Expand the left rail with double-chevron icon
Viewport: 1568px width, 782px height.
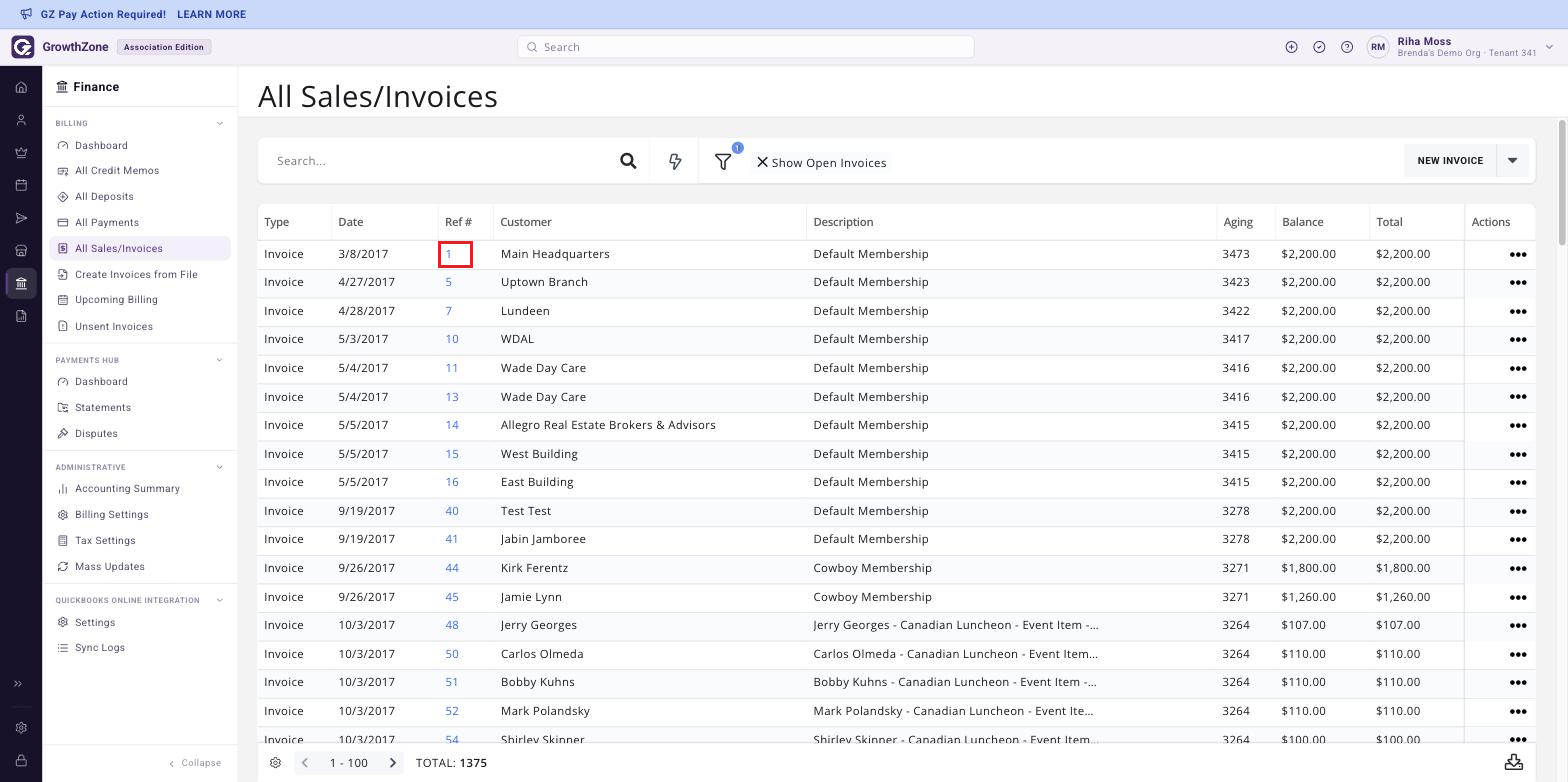pos(18,684)
